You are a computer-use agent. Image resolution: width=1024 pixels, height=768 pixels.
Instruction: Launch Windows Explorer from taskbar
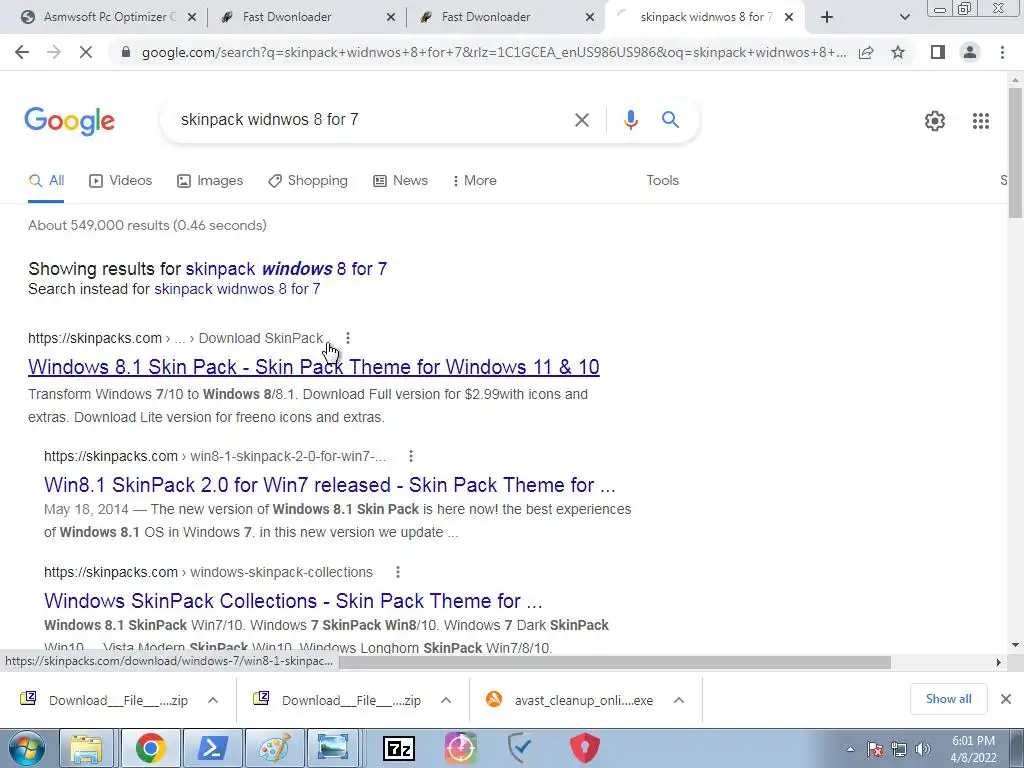(87, 748)
